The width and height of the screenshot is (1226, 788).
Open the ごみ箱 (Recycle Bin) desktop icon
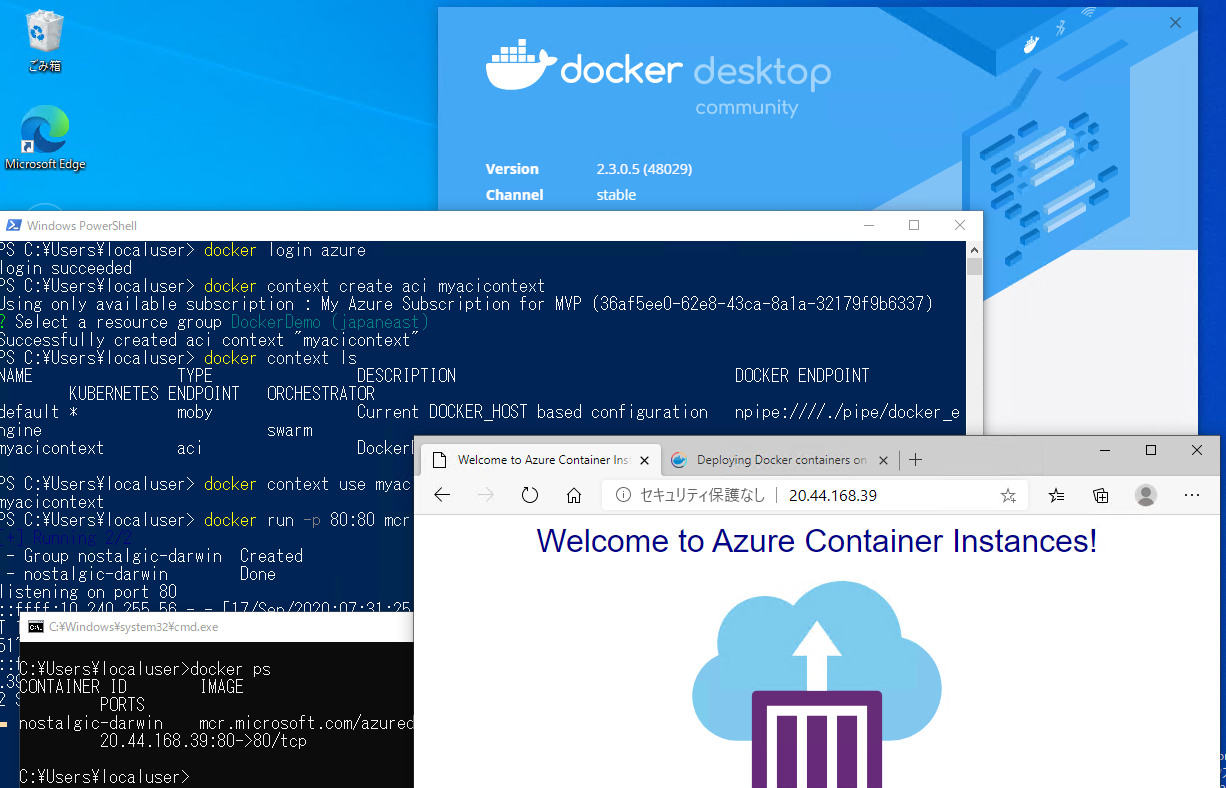click(x=44, y=30)
